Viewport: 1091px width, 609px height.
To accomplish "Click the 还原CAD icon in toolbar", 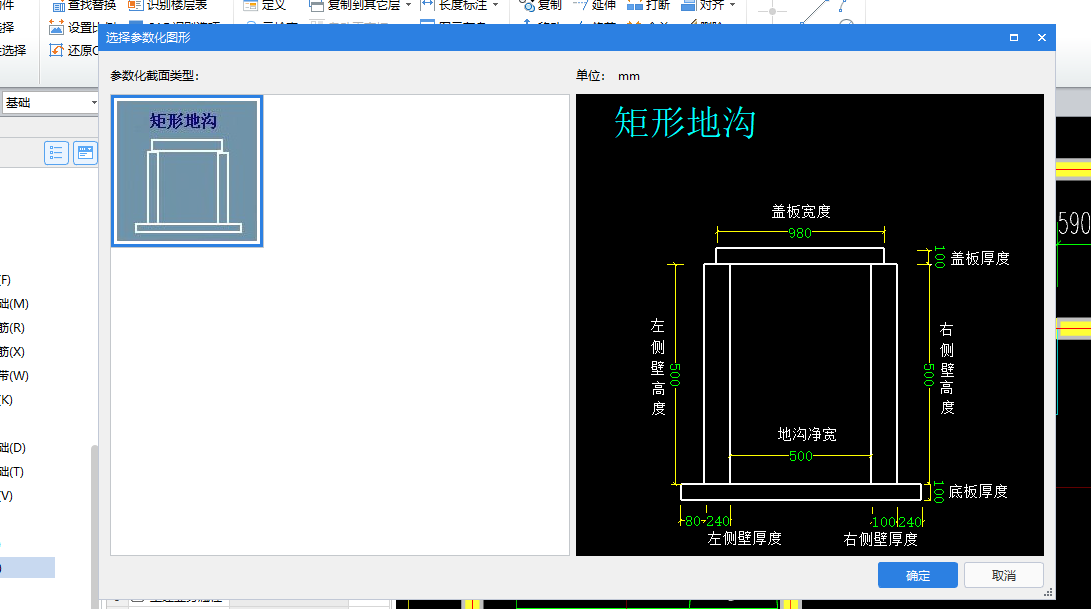I will (56, 50).
